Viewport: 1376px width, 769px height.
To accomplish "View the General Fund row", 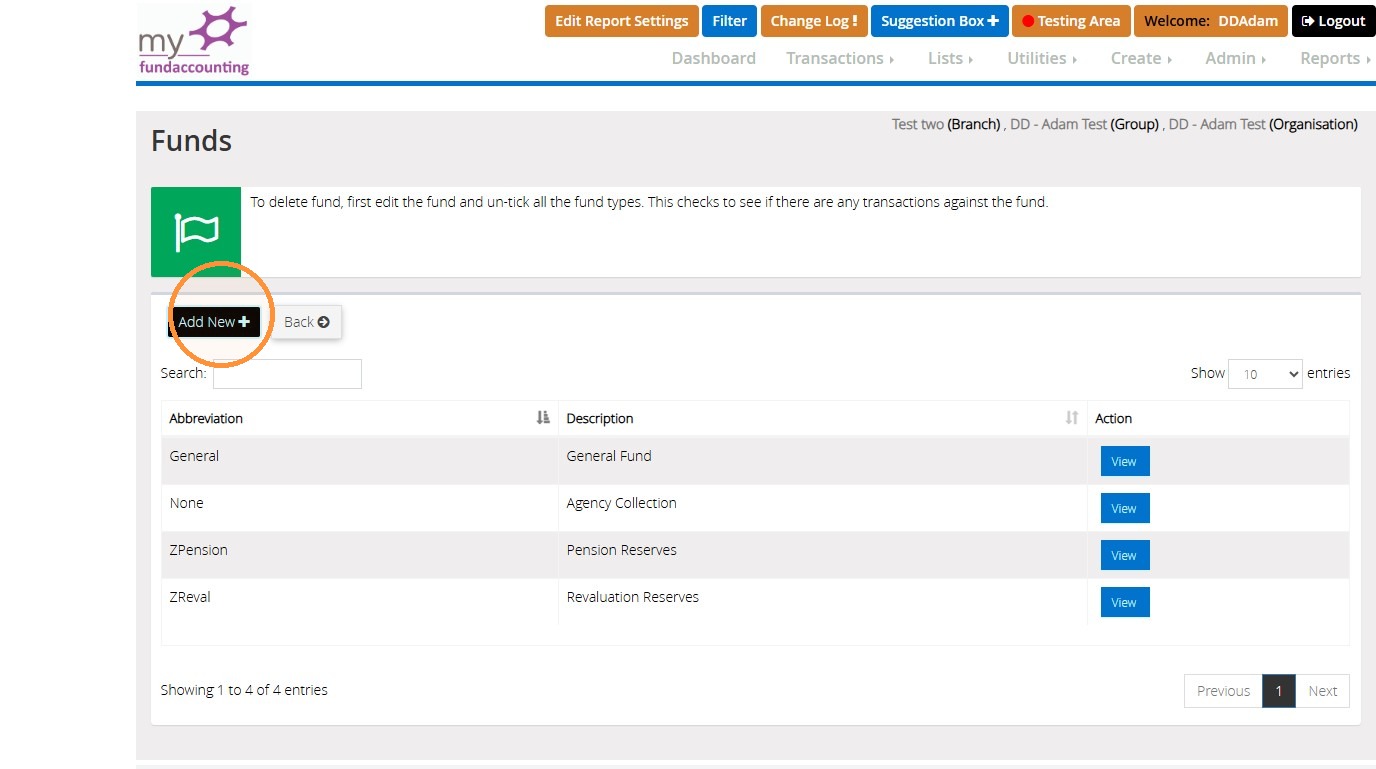I will coord(1125,461).
